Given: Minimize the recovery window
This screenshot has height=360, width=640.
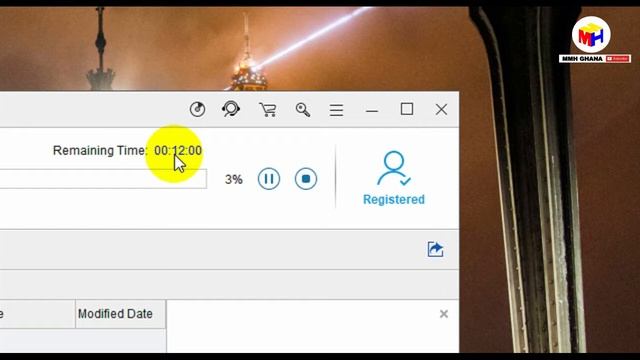Looking at the screenshot, I should click(372, 110).
